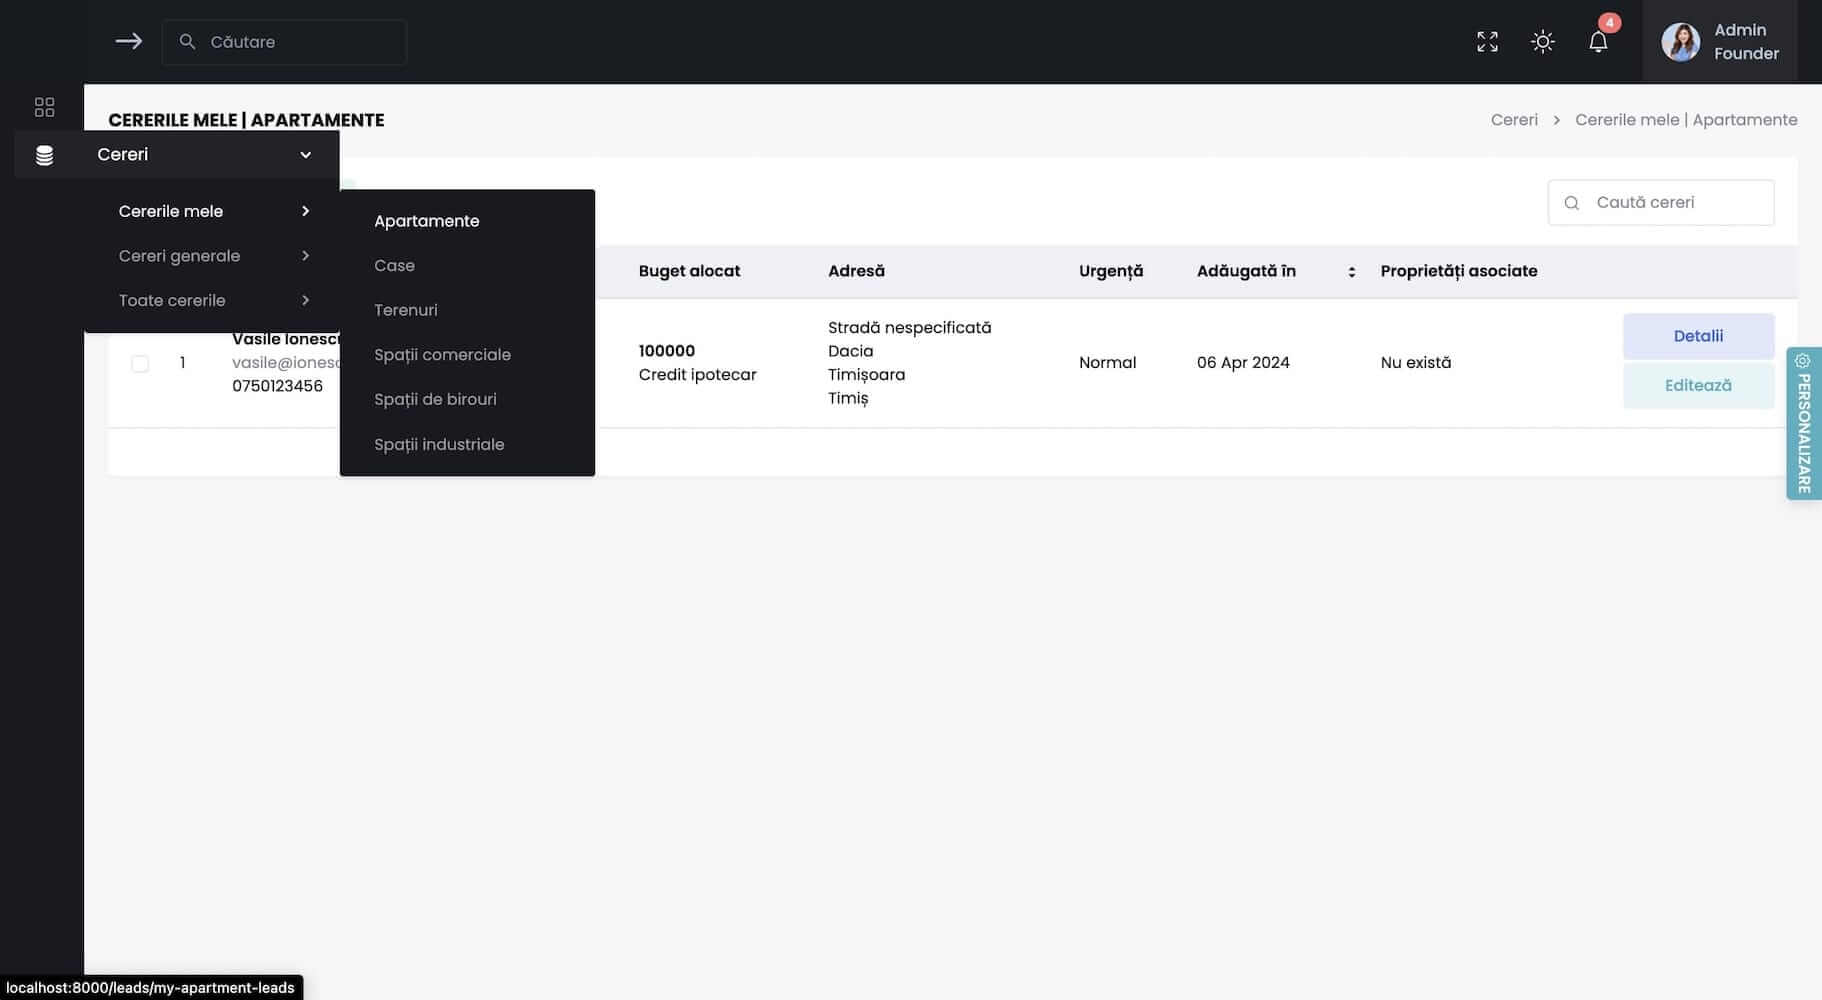Choose Spații comerciale menu entry
Screen dimensions: 1822x1000
(x=442, y=355)
